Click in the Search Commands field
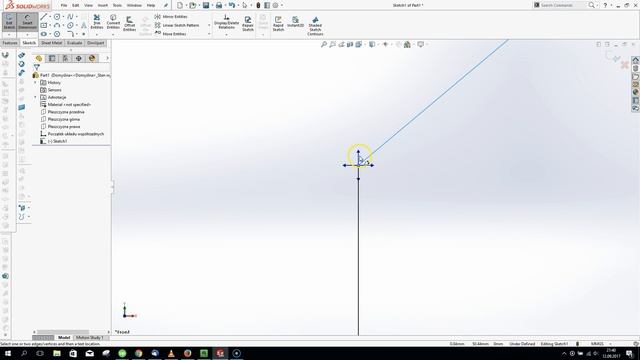640x360 pixels. click(563, 5)
